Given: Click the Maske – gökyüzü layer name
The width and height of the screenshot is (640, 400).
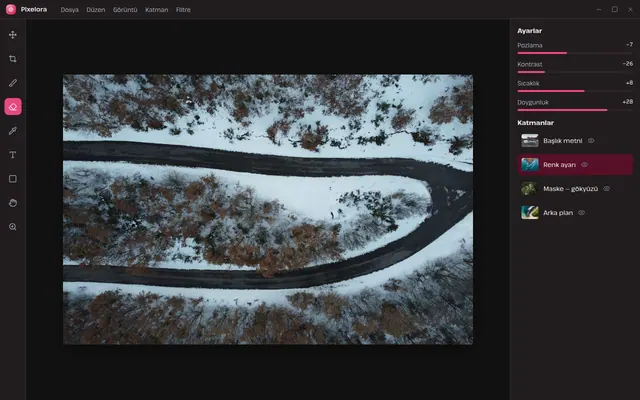Looking at the screenshot, I should pyautogui.click(x=570, y=189).
